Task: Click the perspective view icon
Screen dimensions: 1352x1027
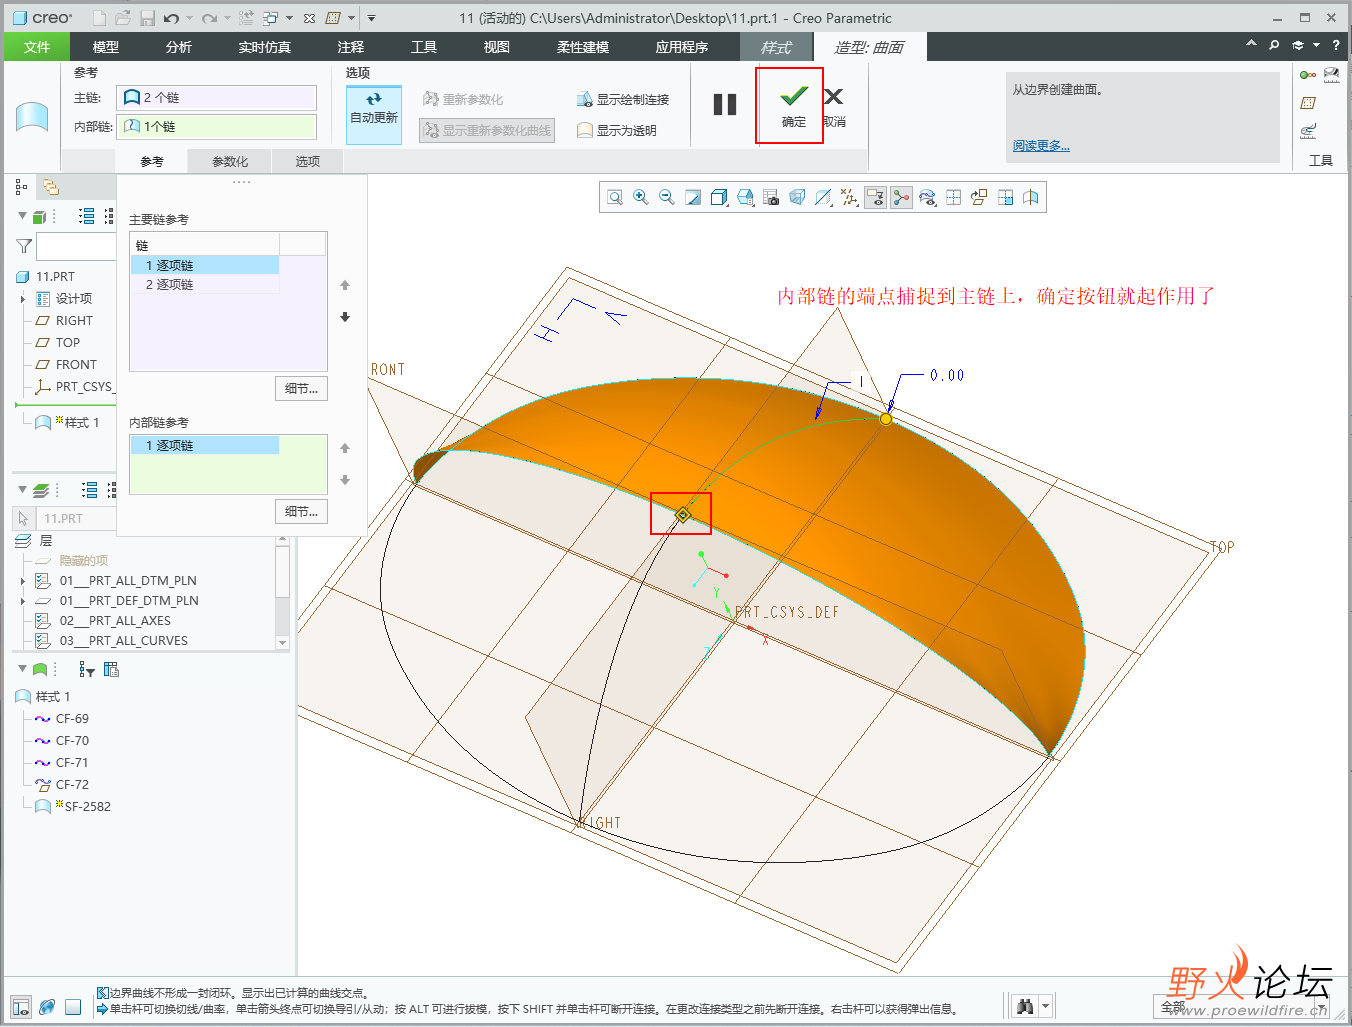Action: pyautogui.click(x=797, y=198)
